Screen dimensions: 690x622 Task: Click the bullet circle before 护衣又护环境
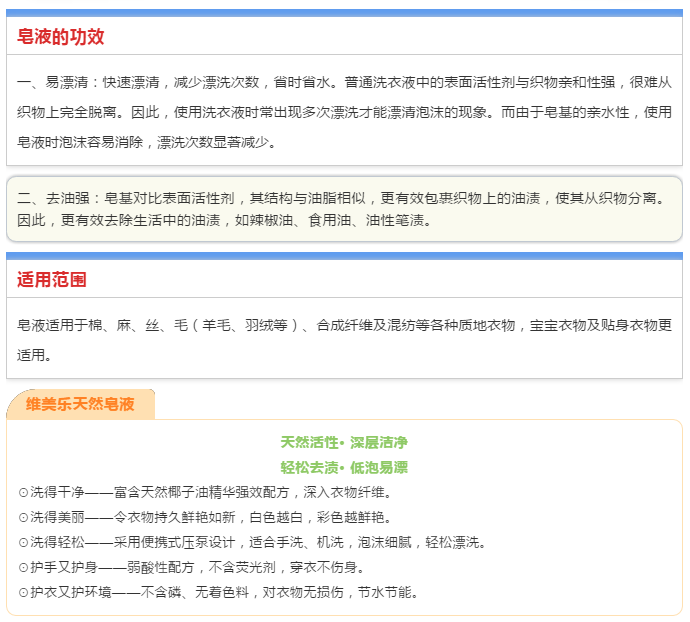click(x=23, y=593)
